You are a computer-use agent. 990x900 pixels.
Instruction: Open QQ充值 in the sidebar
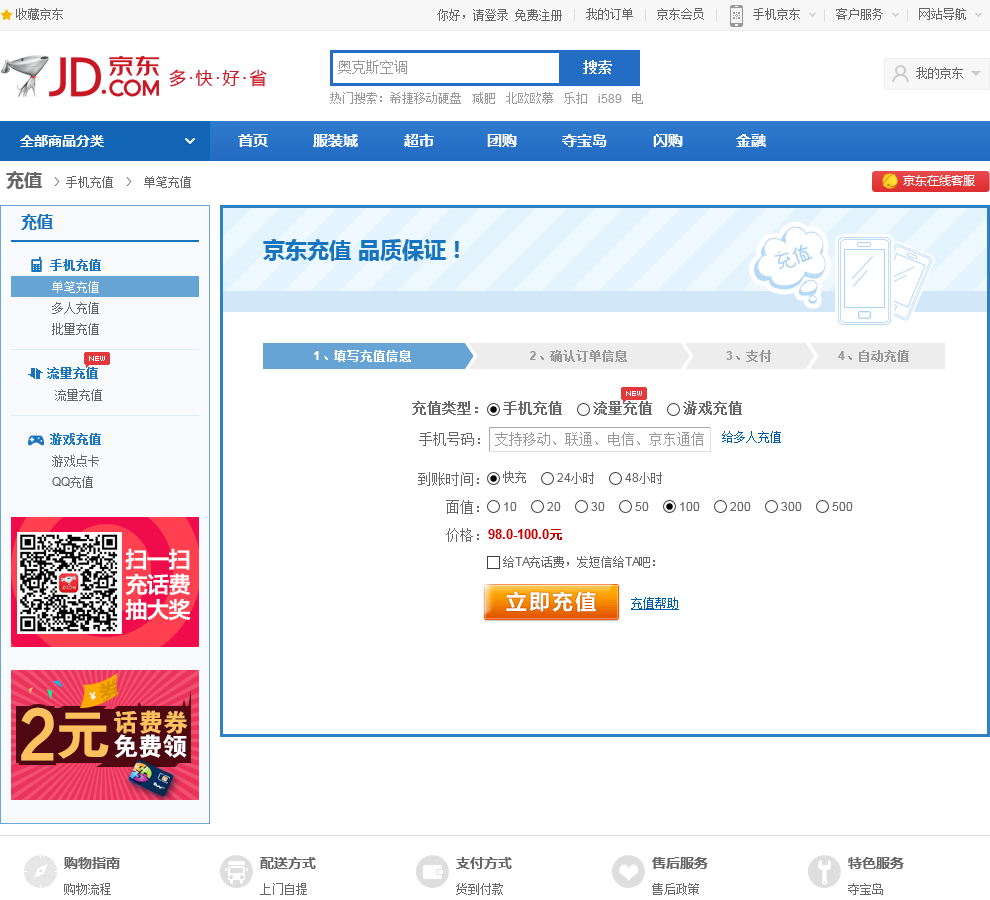coord(73,483)
